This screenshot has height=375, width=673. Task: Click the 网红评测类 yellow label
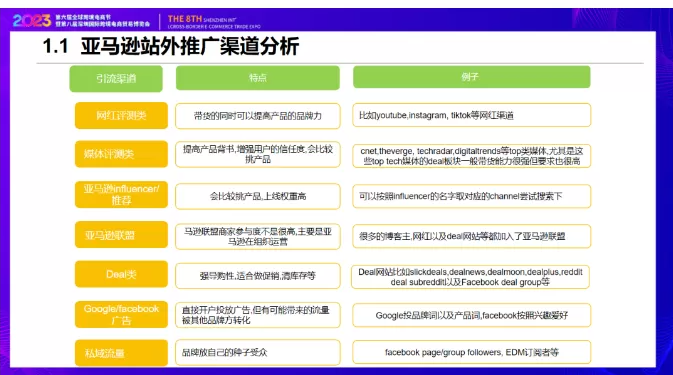(x=121, y=115)
